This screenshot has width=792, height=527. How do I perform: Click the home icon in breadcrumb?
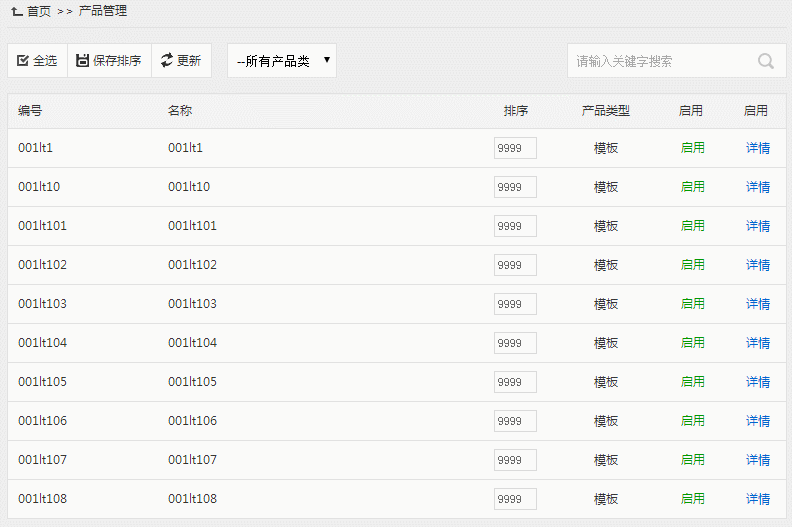pyautogui.click(x=17, y=11)
